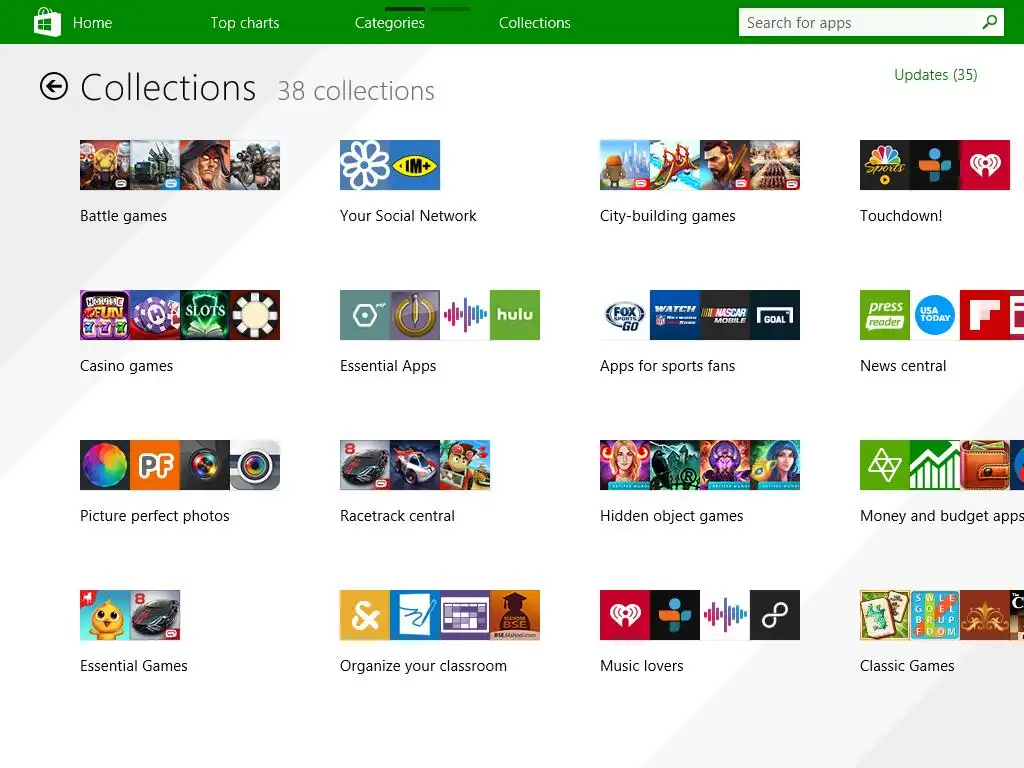Open the NASCAR Mobile app icon
Image resolution: width=1024 pixels, height=768 pixels.
725,315
